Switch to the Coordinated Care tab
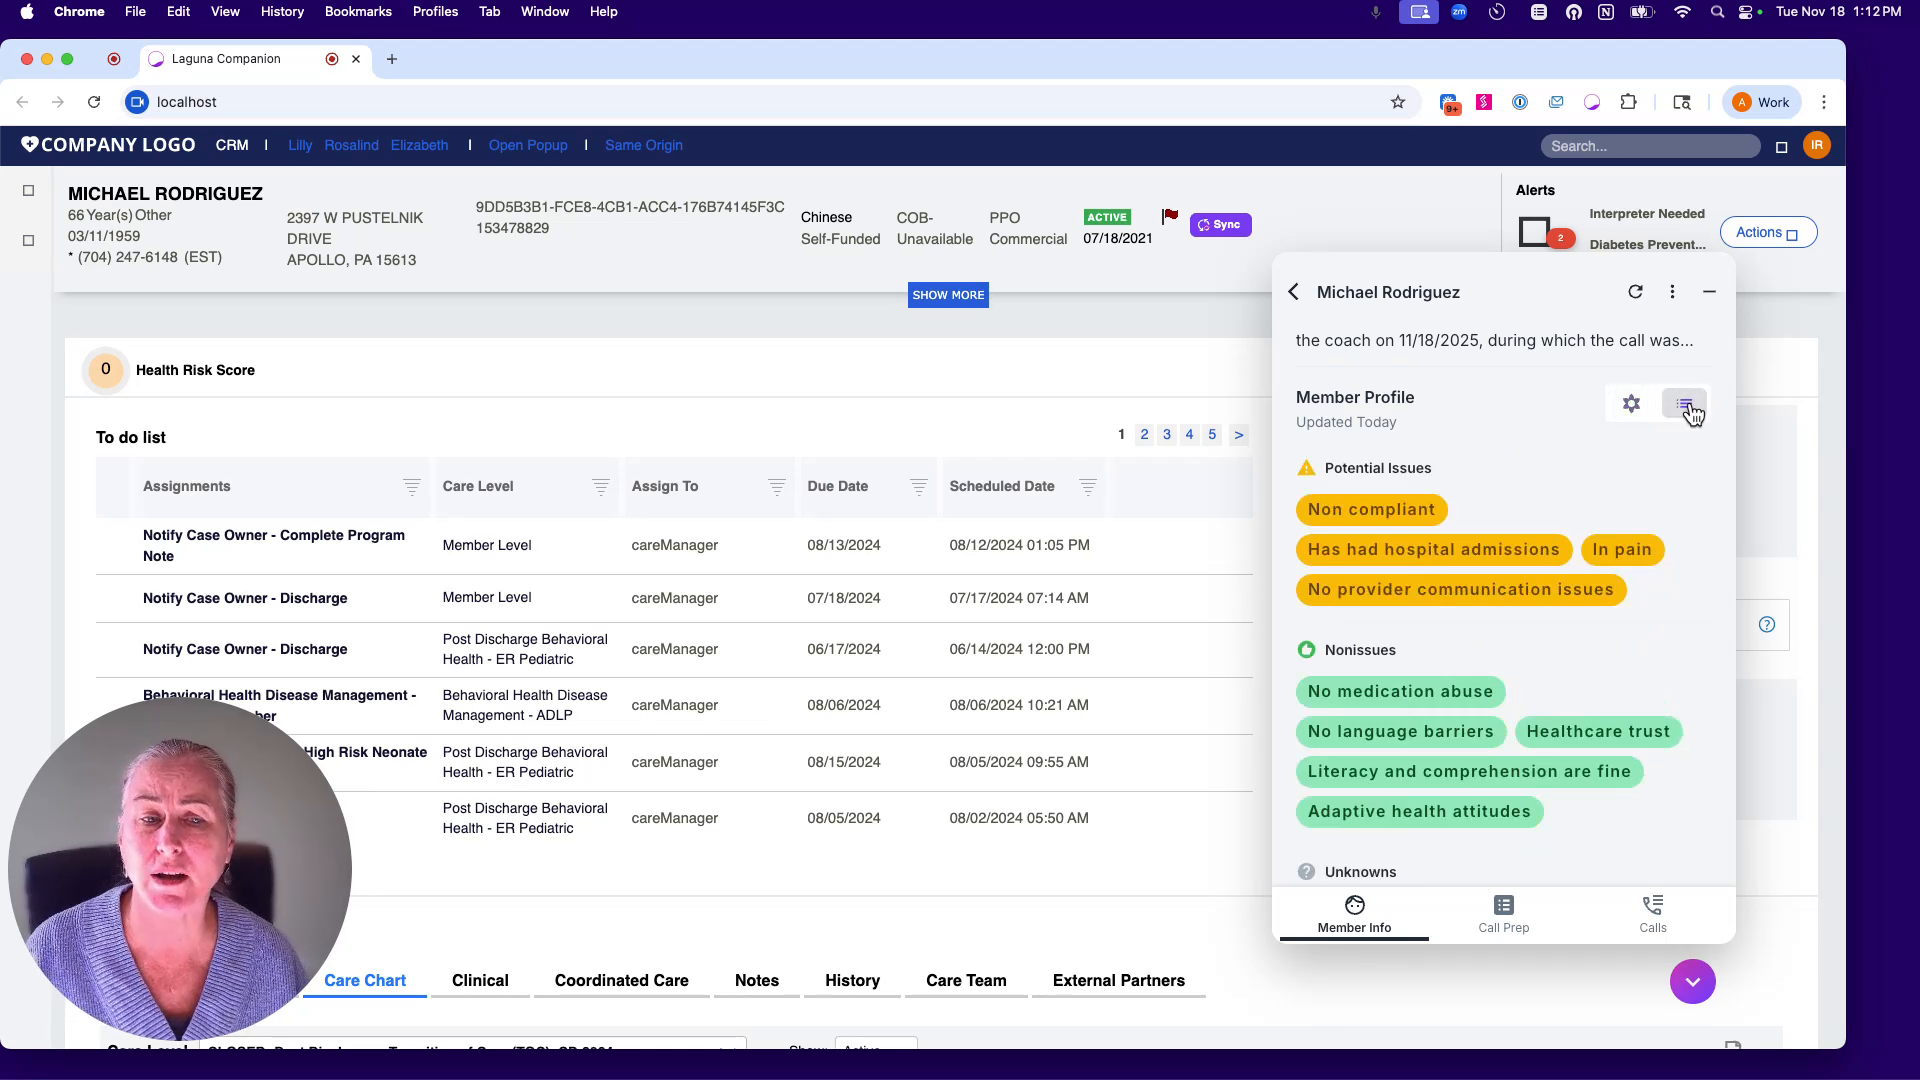 tap(620, 981)
